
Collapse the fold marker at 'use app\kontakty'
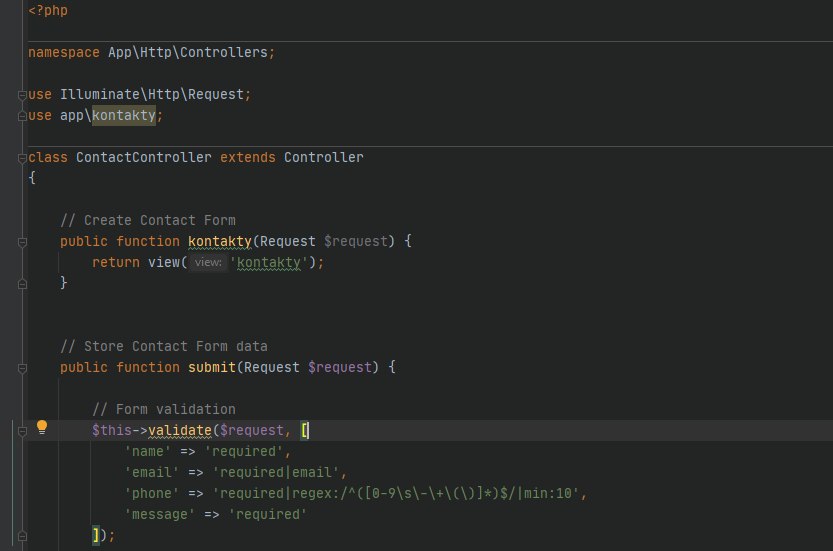(x=22, y=116)
